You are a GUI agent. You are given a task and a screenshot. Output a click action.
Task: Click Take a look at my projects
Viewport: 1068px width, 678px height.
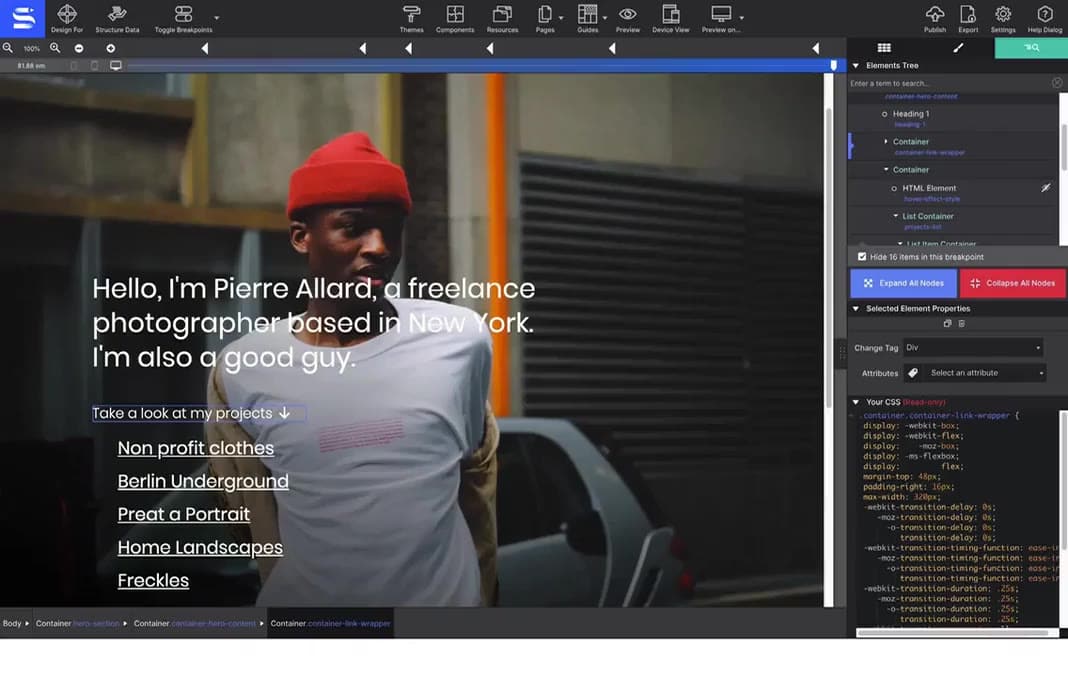tap(191, 413)
